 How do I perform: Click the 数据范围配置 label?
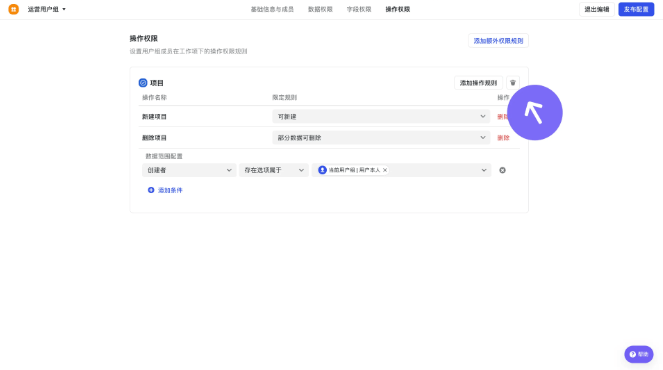[x=164, y=156]
